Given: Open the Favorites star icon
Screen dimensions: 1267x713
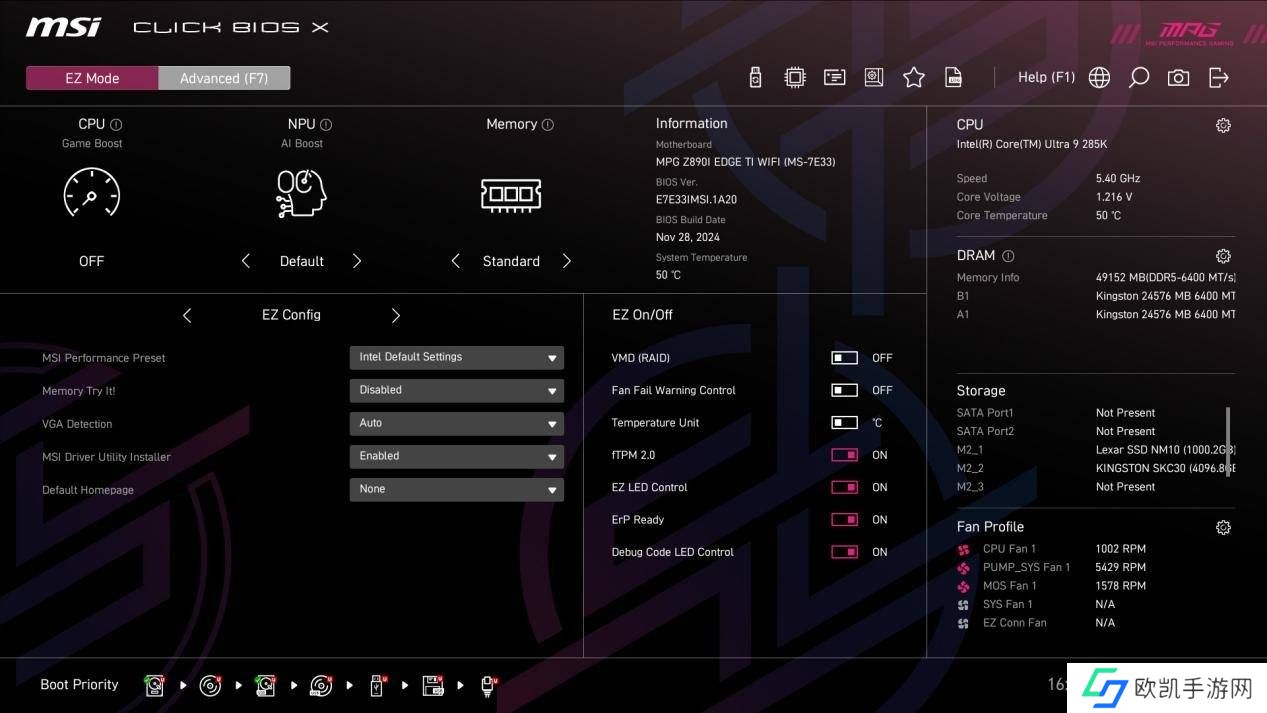Looking at the screenshot, I should (x=913, y=77).
